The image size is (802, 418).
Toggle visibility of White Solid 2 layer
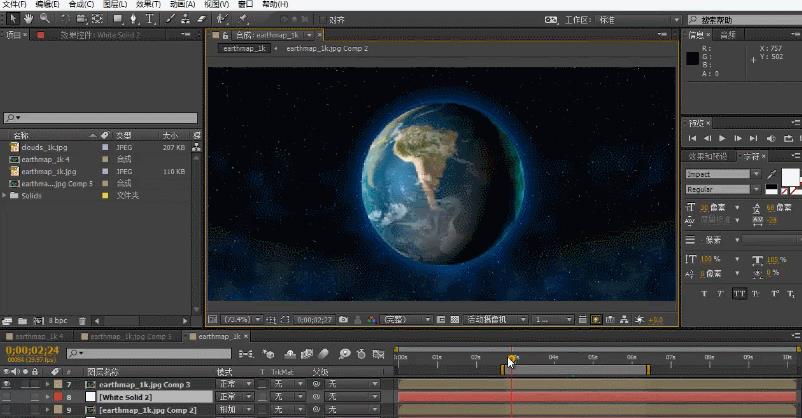point(7,397)
